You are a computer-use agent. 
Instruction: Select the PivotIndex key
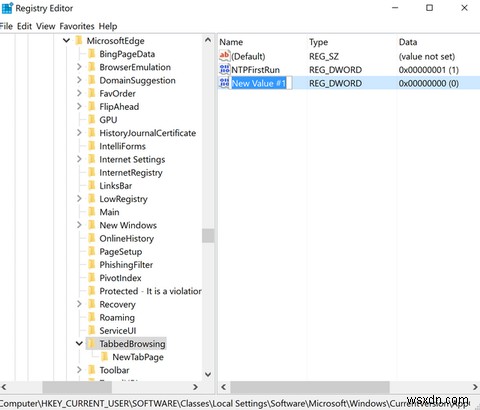coord(120,278)
